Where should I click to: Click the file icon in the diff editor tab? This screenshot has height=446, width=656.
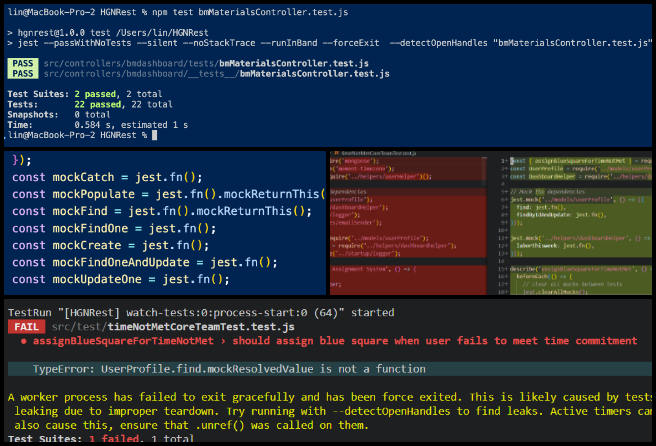point(336,153)
